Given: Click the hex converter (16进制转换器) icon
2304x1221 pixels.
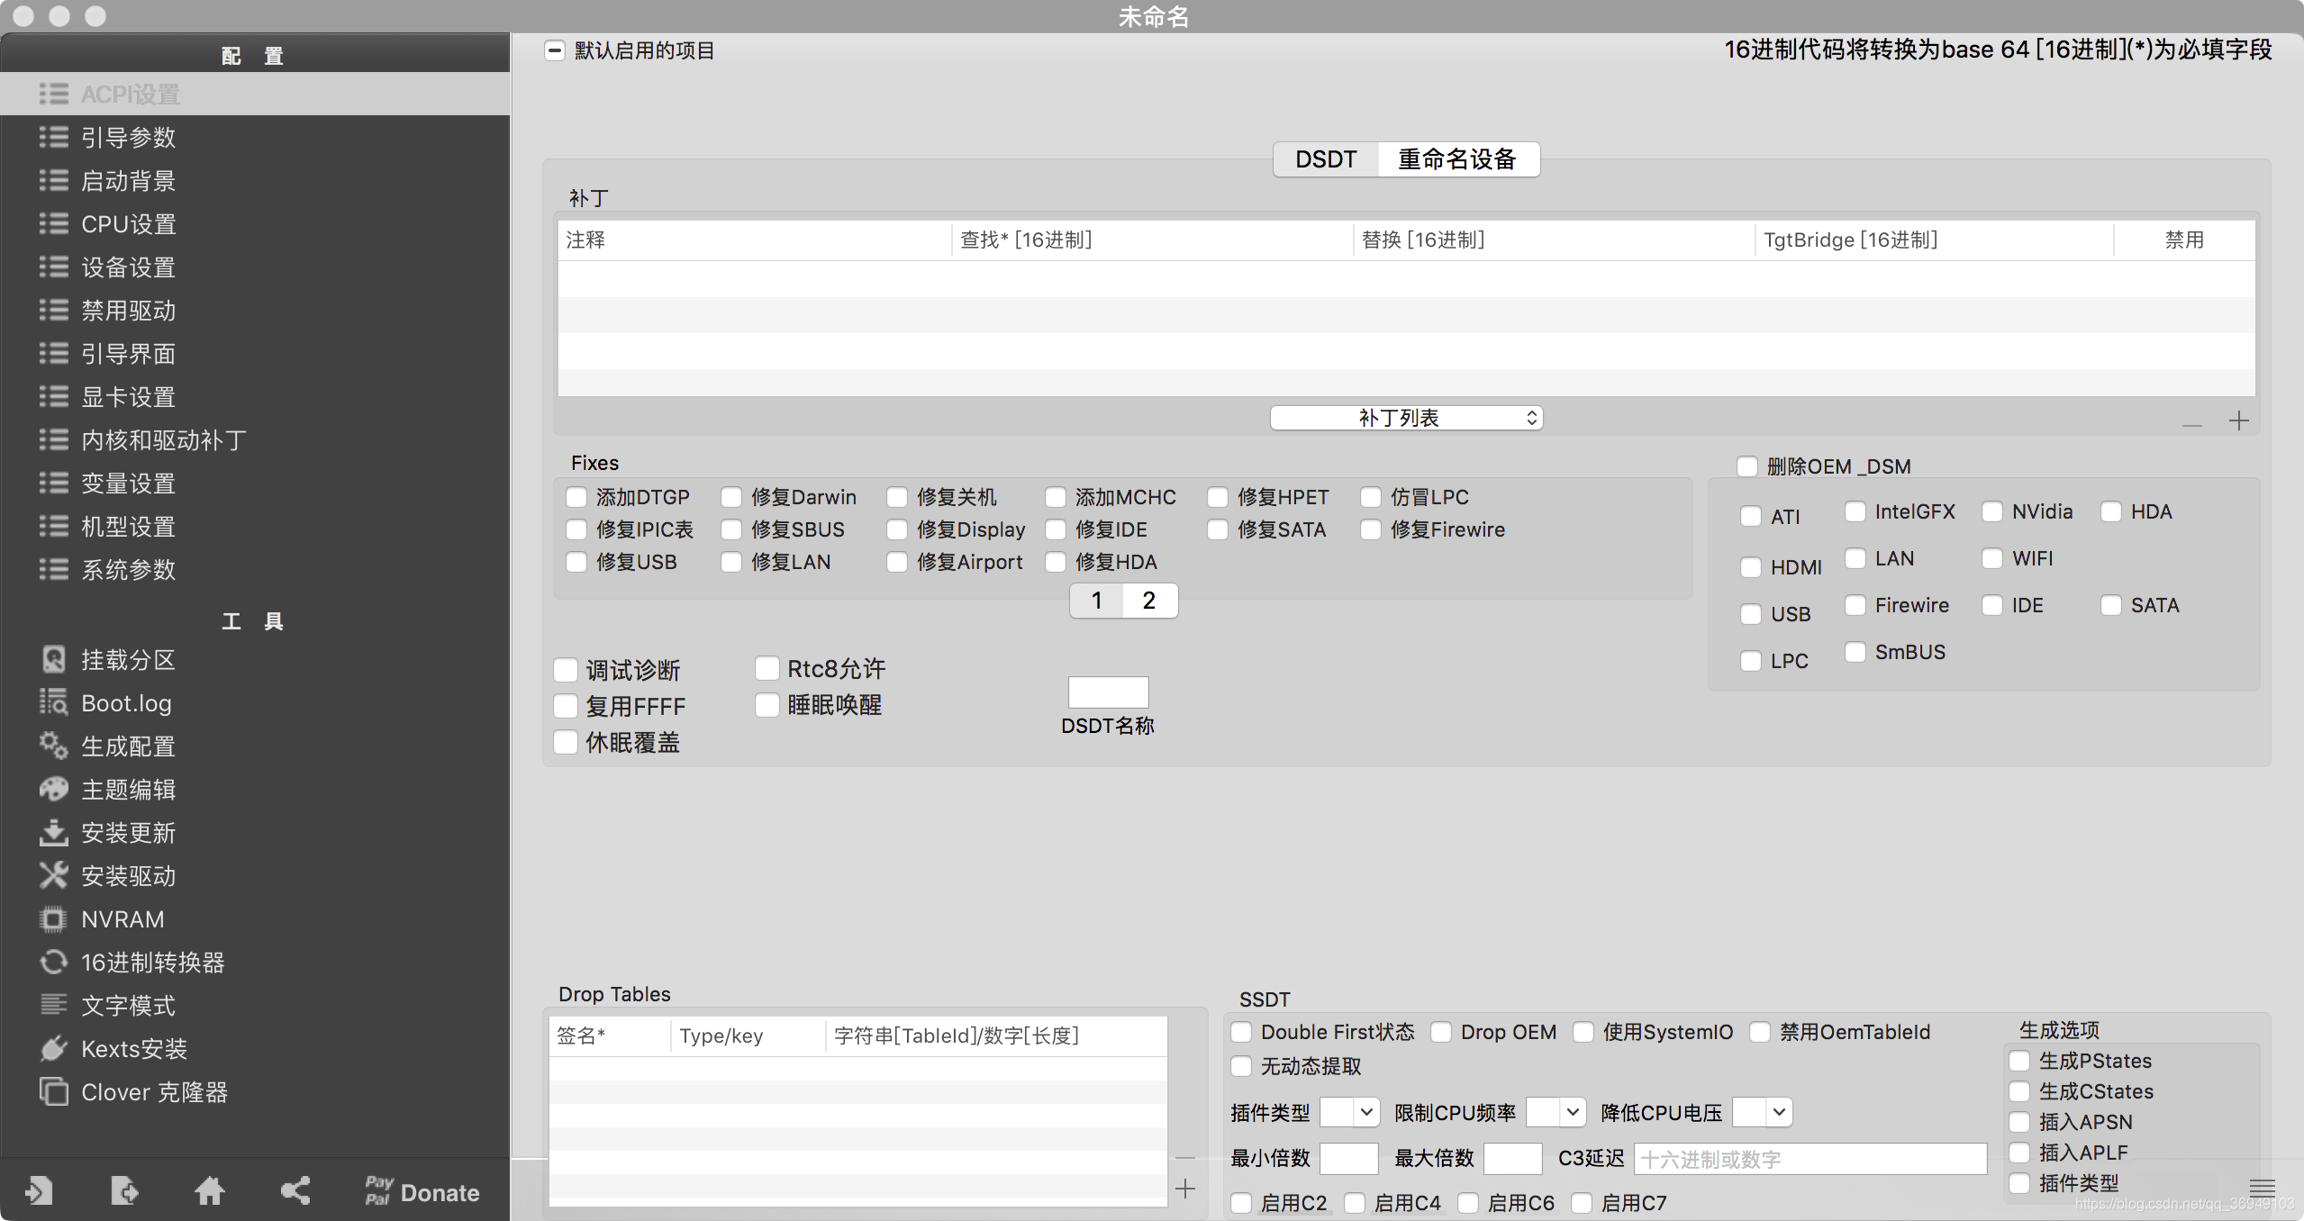Looking at the screenshot, I should [x=53, y=962].
